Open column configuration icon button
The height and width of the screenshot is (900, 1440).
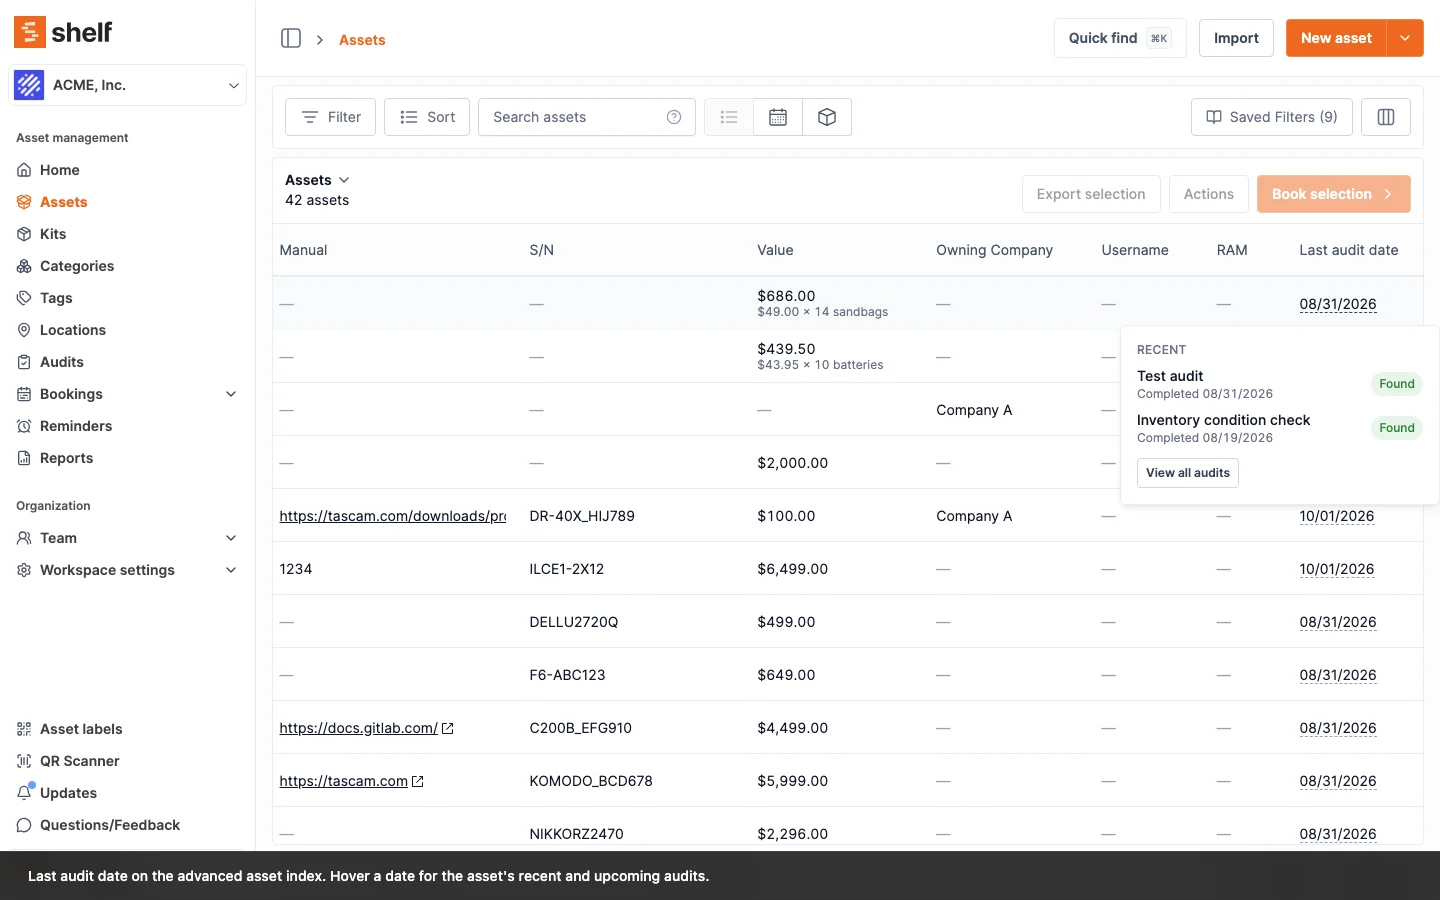coord(1386,117)
